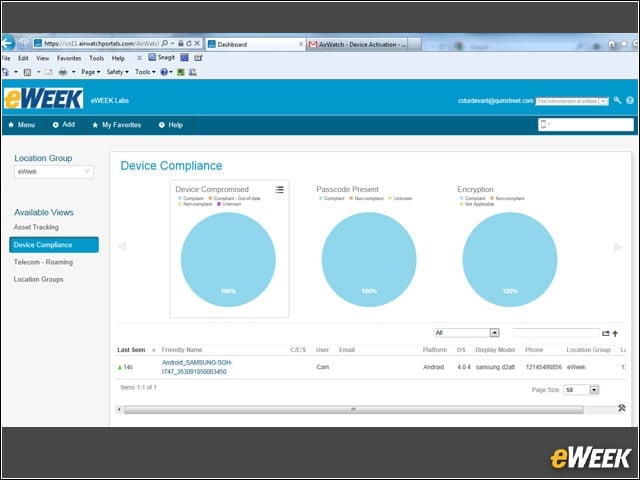
Task: Click the blue help question icon in command bar
Action: click(x=164, y=72)
